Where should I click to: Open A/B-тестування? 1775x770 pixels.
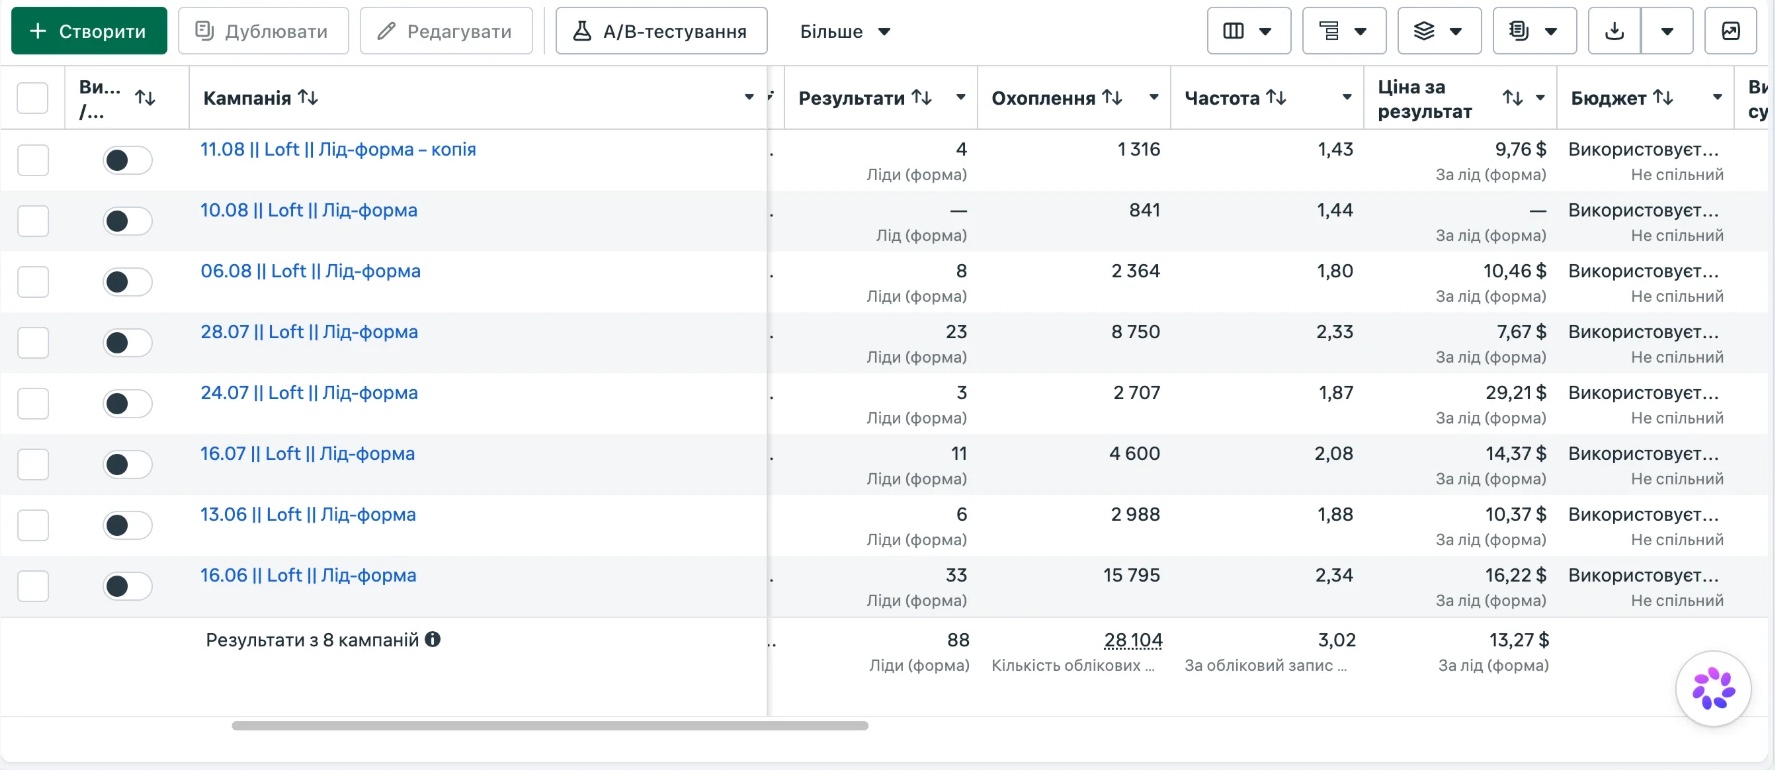(661, 31)
